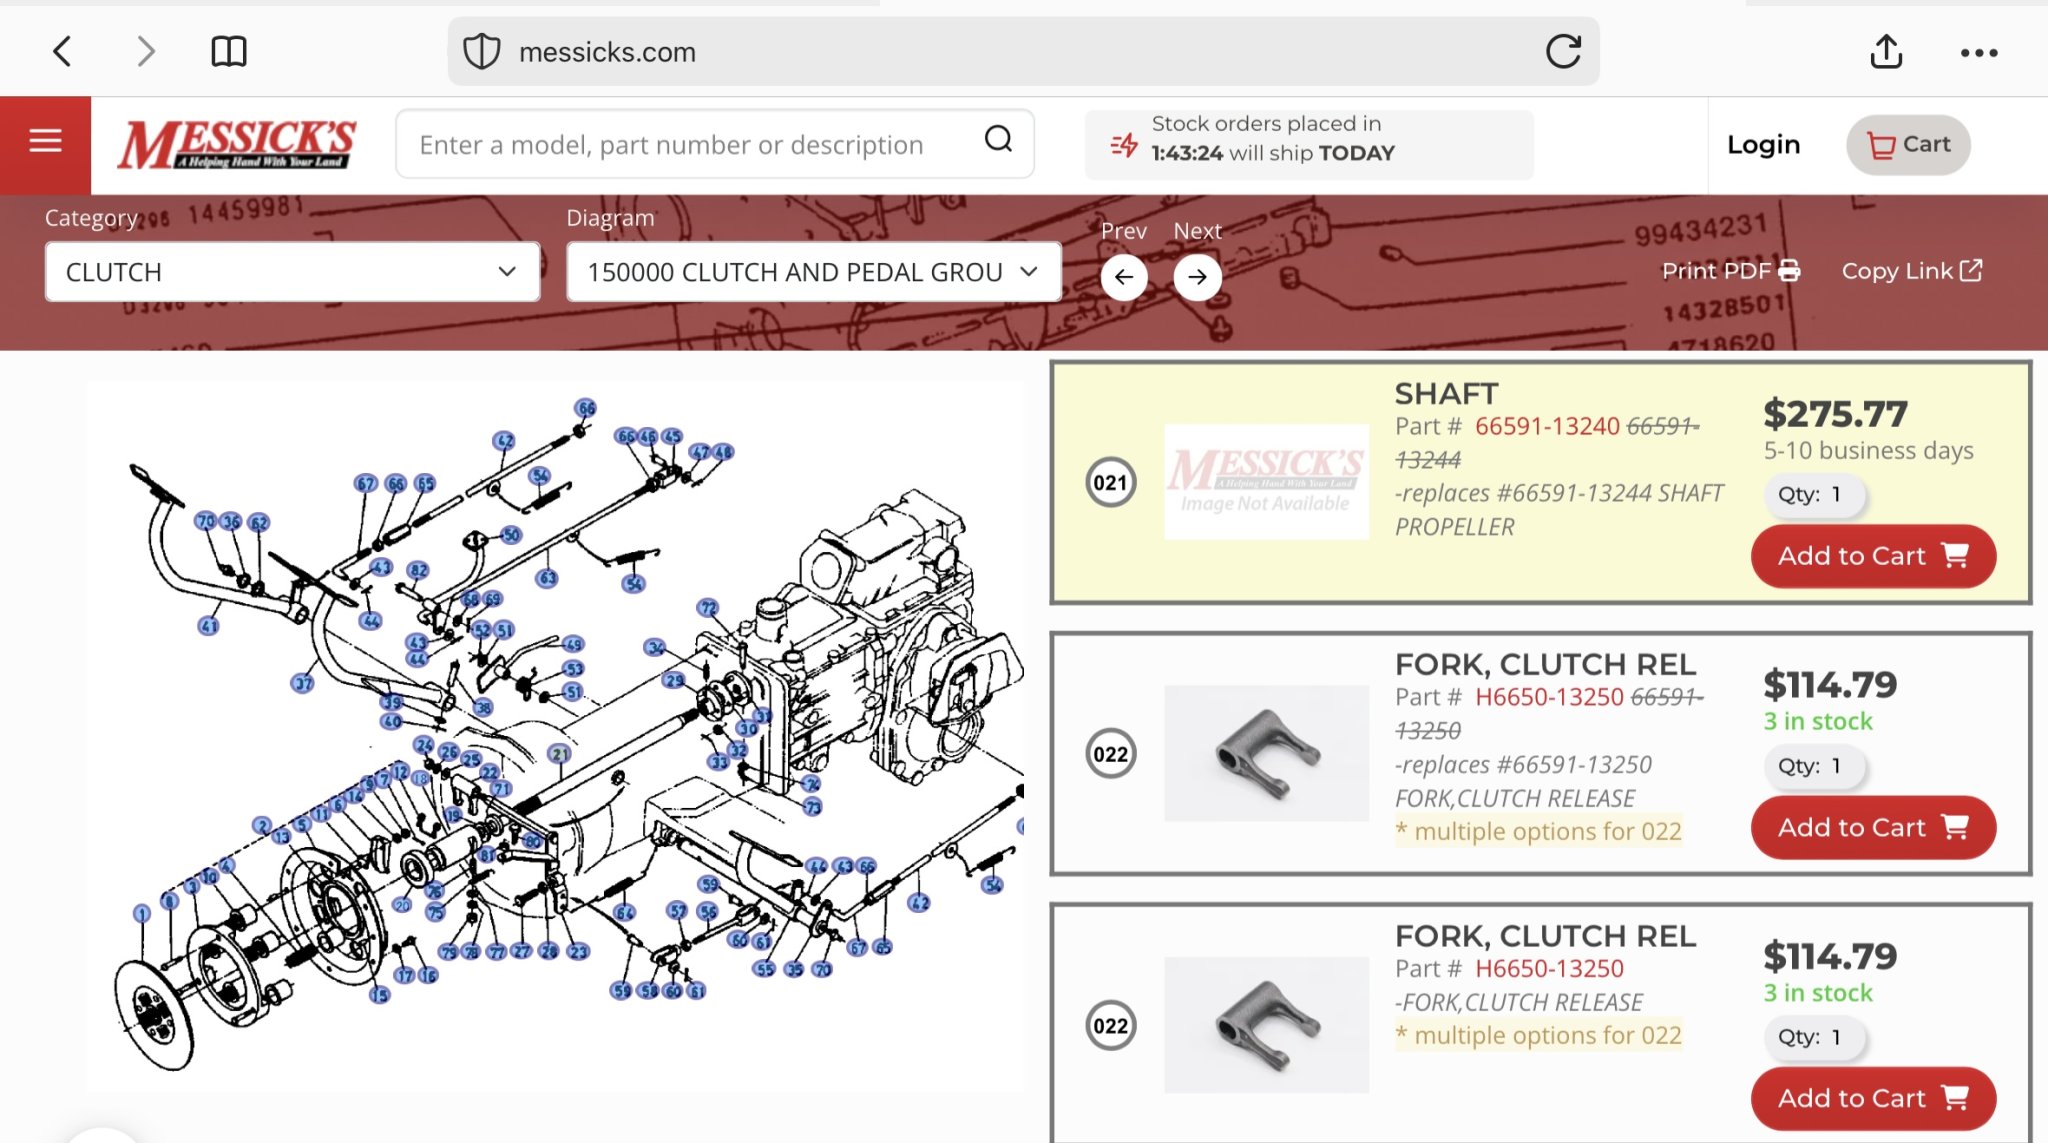Go to next diagram arrow
The height and width of the screenshot is (1143, 2048).
pyautogui.click(x=1197, y=277)
